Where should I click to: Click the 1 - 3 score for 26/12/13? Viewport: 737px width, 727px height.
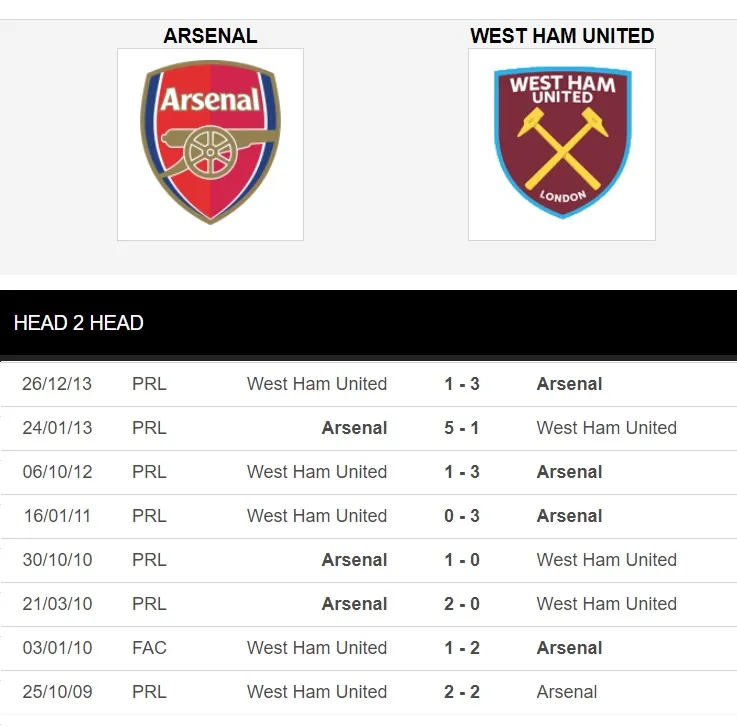coord(462,384)
